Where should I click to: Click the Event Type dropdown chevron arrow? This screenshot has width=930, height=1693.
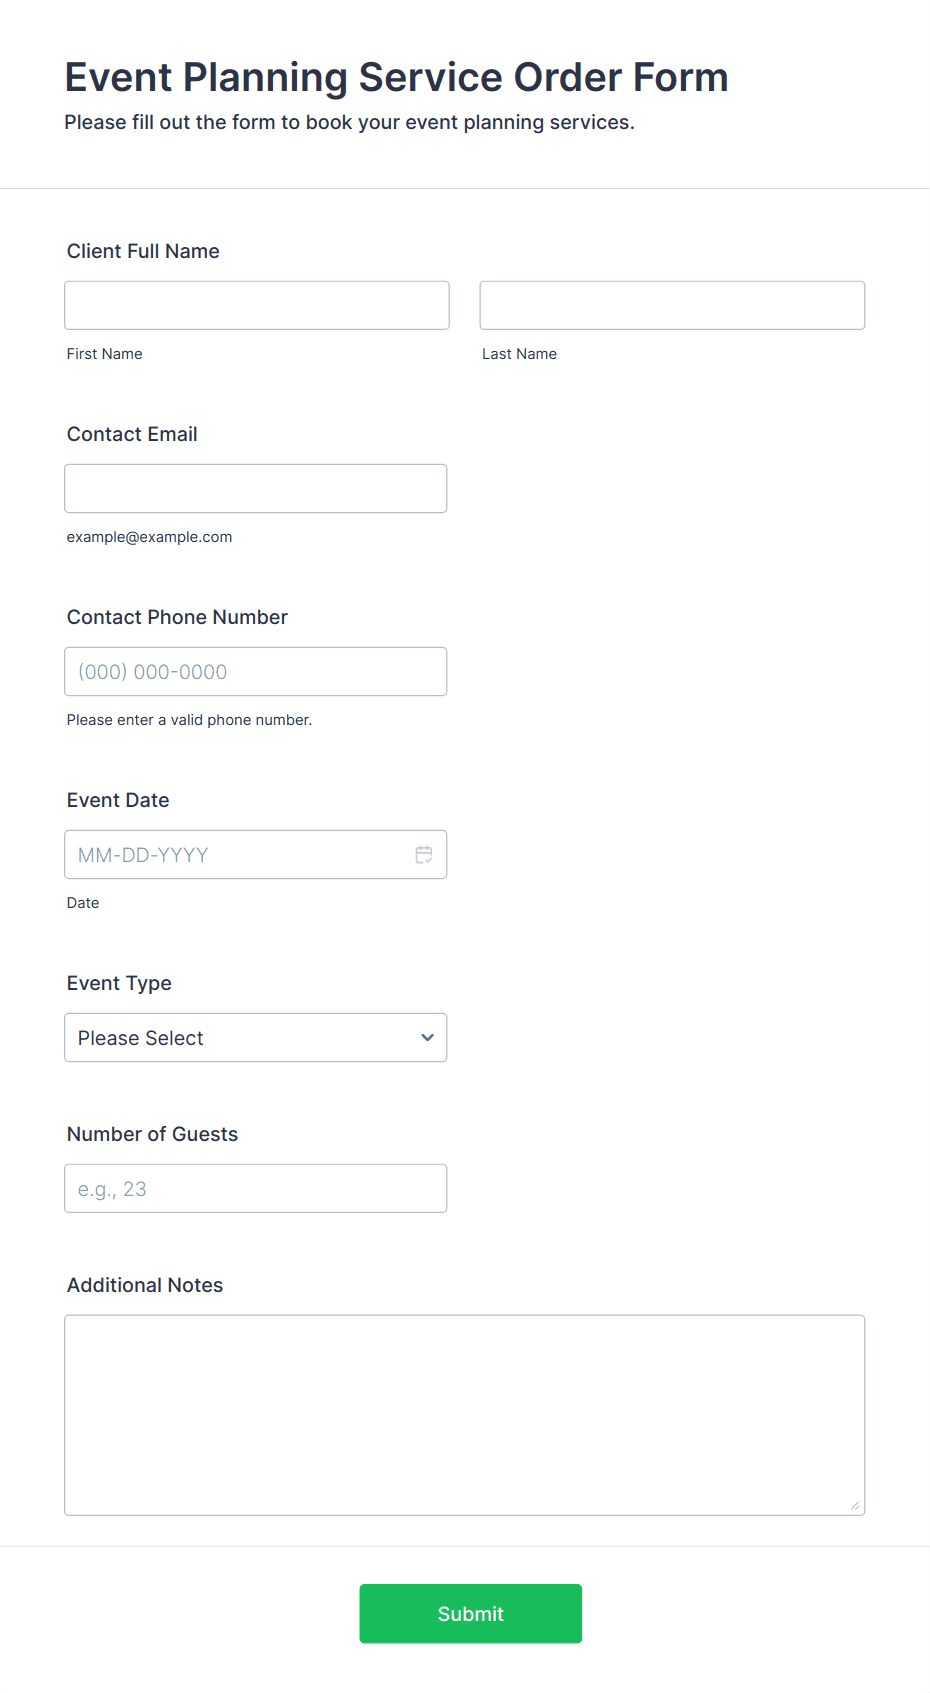[x=427, y=1038]
